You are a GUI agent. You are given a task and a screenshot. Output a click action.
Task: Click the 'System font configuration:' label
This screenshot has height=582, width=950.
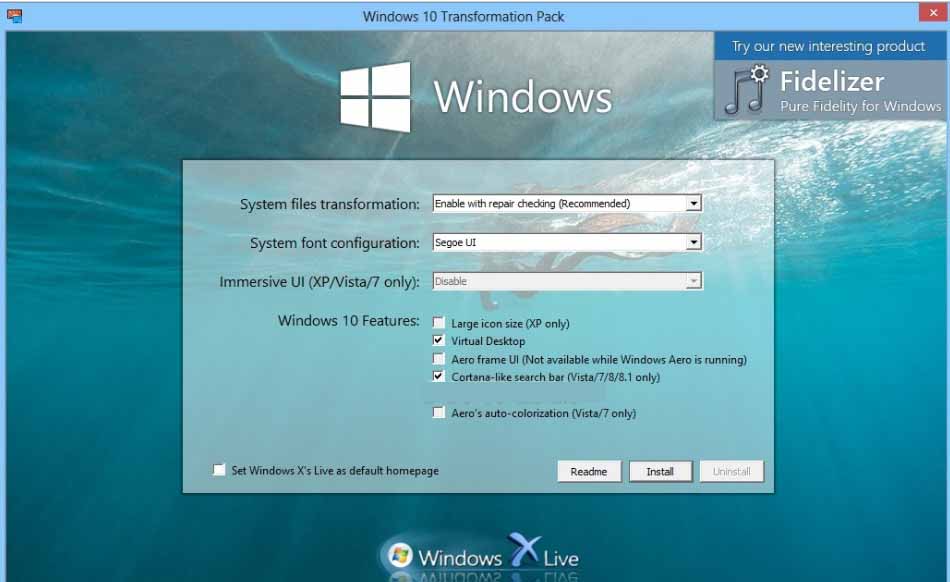pyautogui.click(x=334, y=243)
